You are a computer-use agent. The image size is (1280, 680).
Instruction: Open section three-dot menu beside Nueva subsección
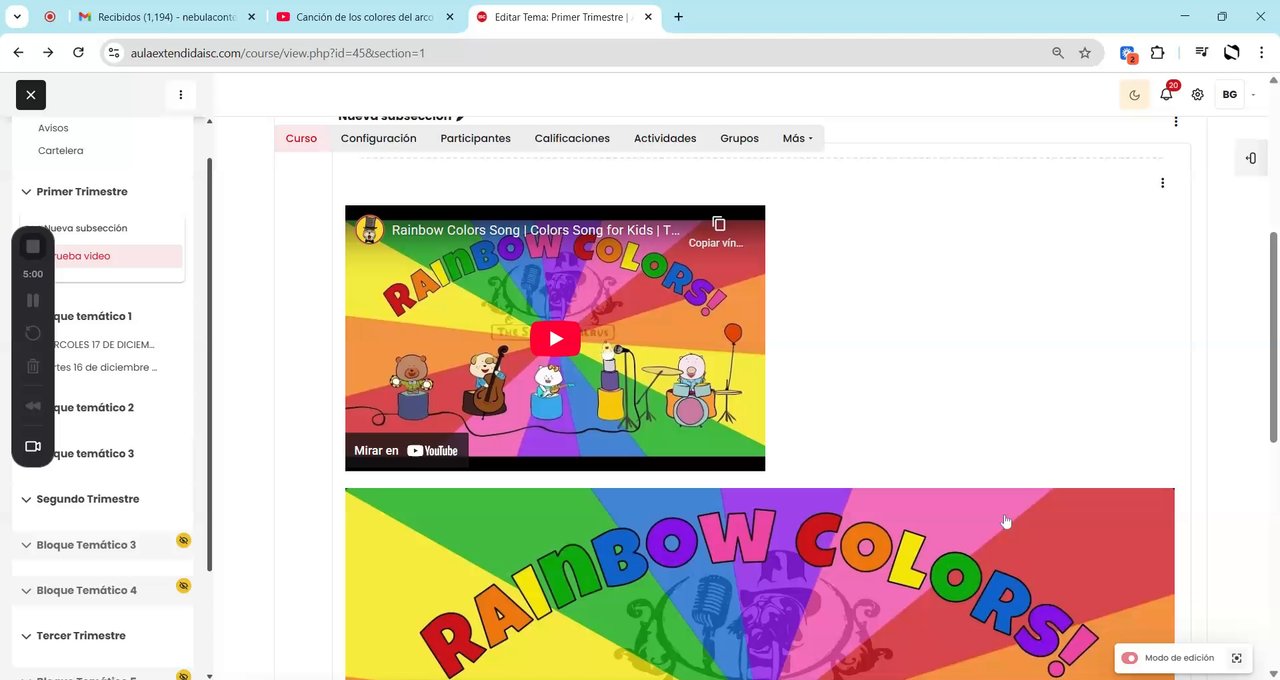coord(1176,121)
